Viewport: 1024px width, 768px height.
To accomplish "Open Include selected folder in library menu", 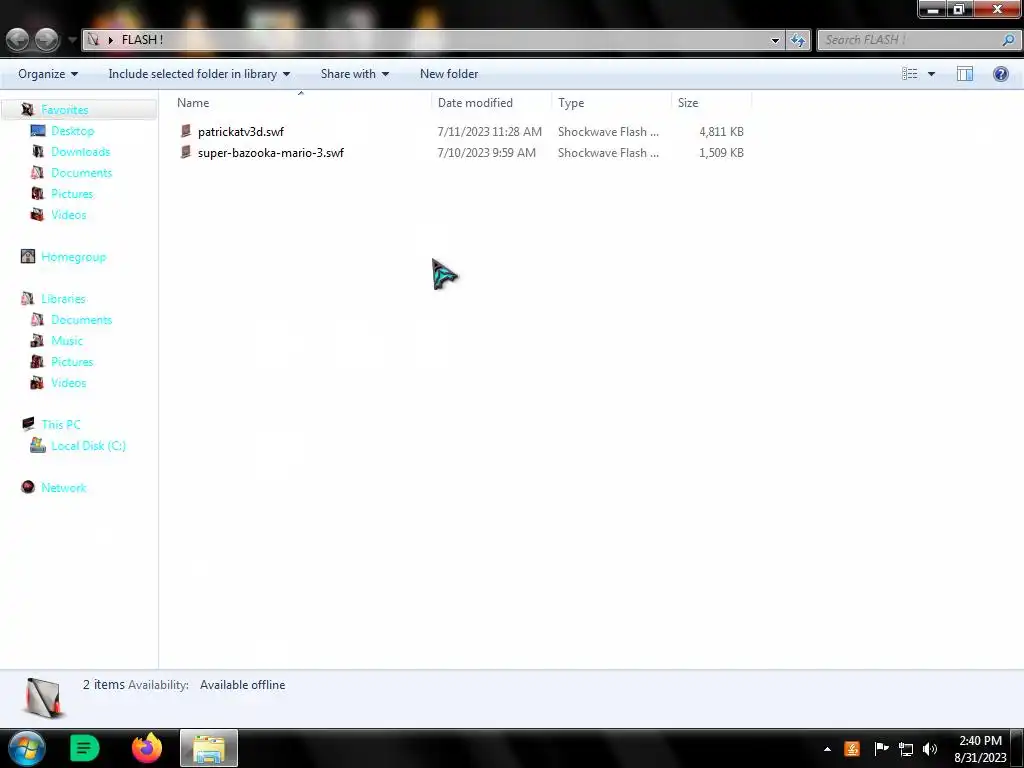I will click(x=199, y=74).
